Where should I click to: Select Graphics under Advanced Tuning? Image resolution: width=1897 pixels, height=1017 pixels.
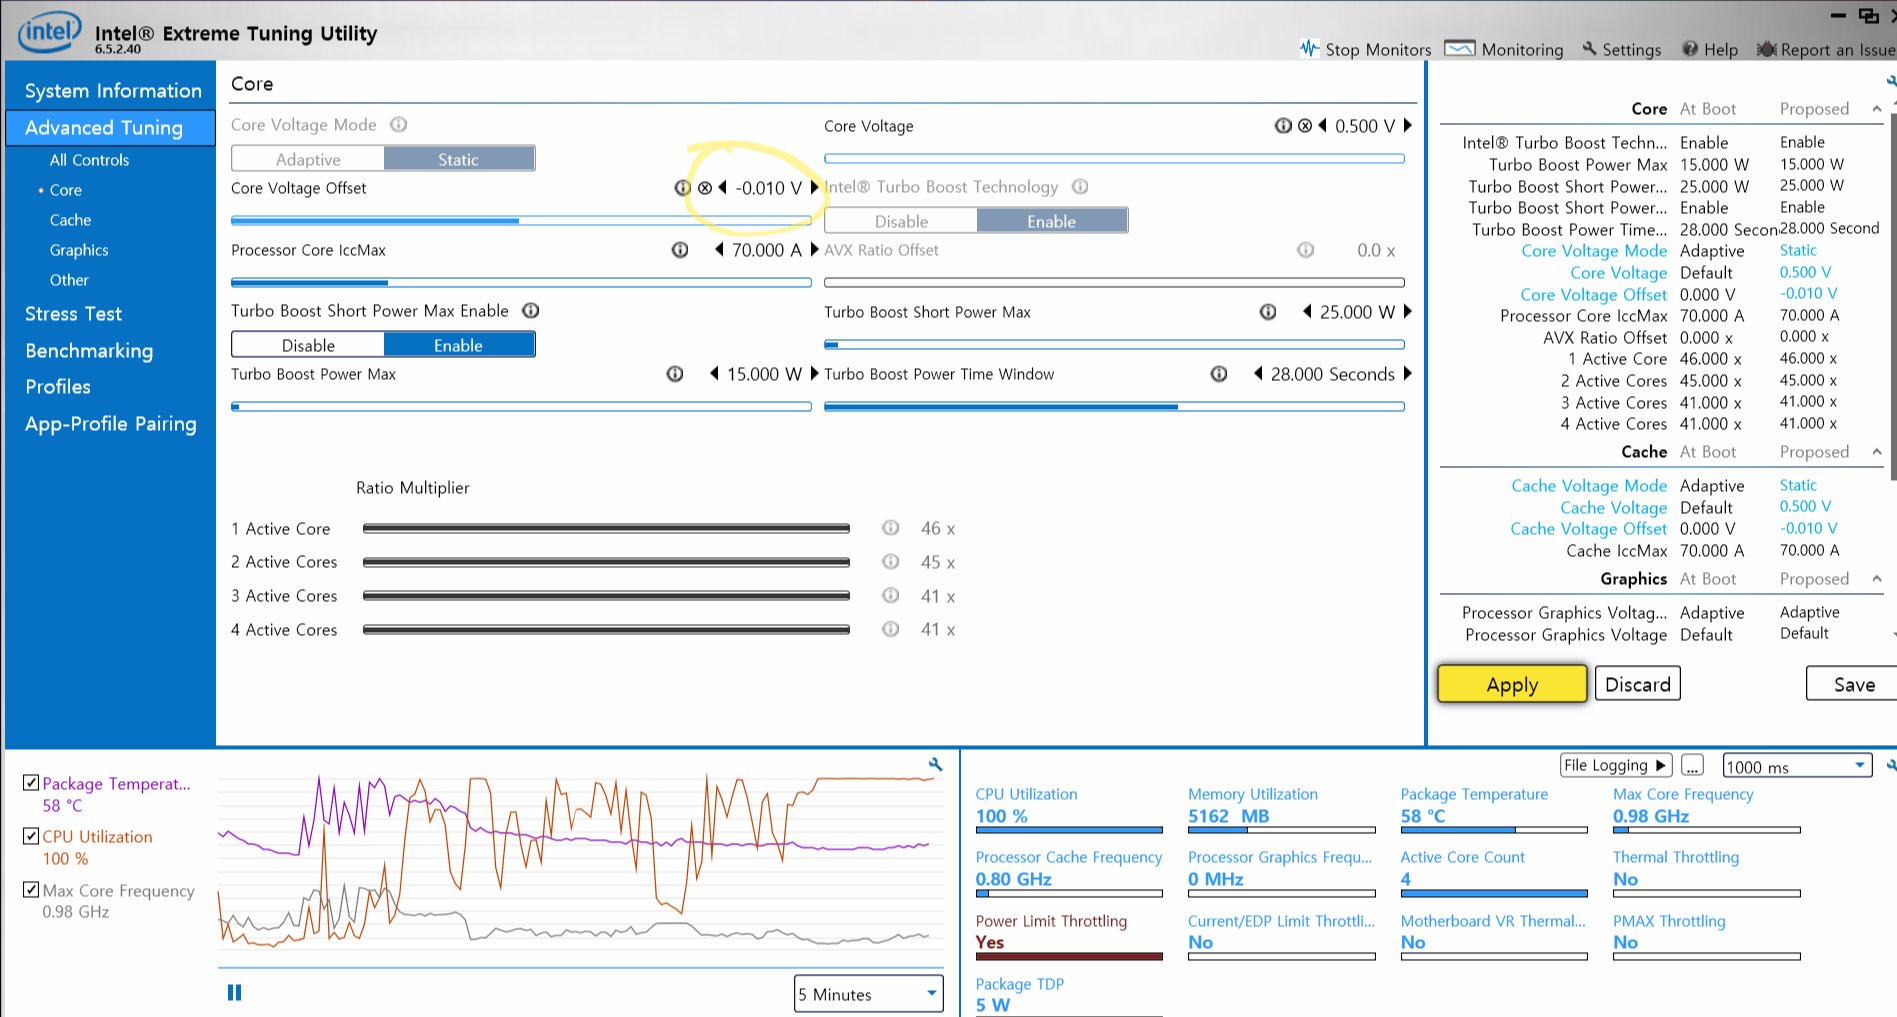[79, 250]
